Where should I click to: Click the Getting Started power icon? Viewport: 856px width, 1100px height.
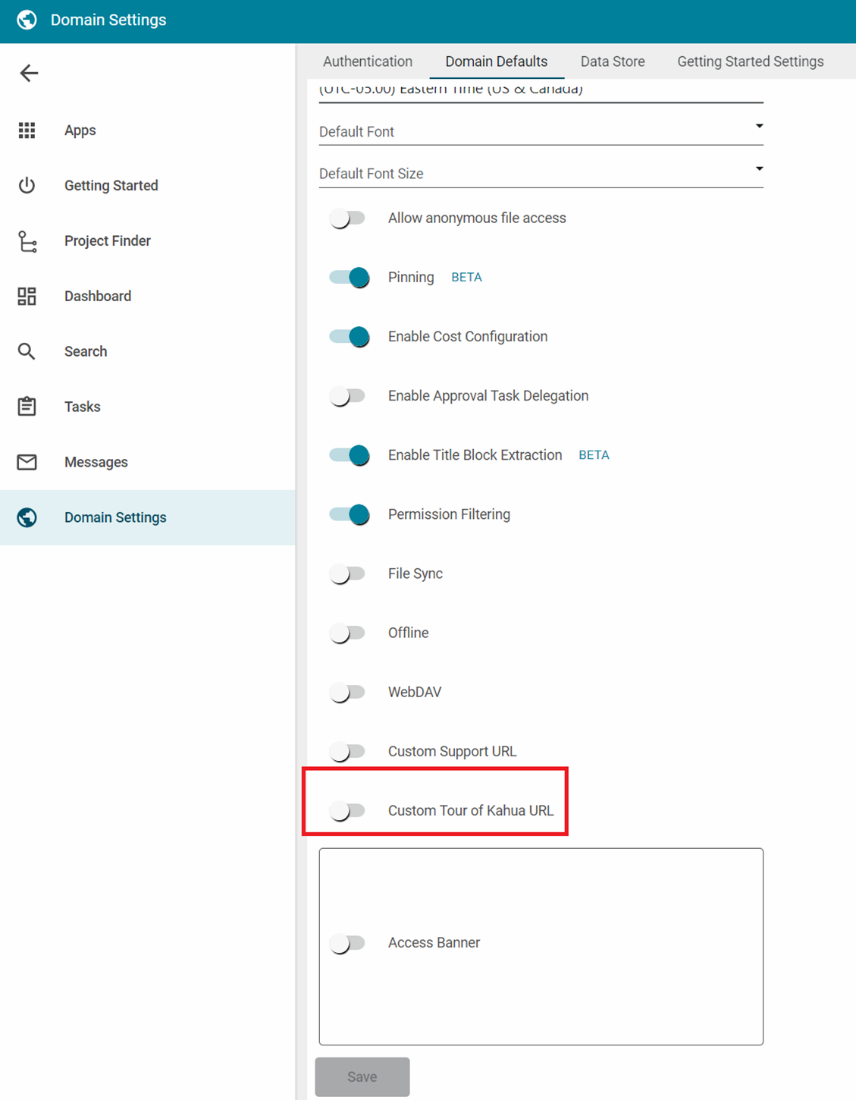pyautogui.click(x=27, y=185)
